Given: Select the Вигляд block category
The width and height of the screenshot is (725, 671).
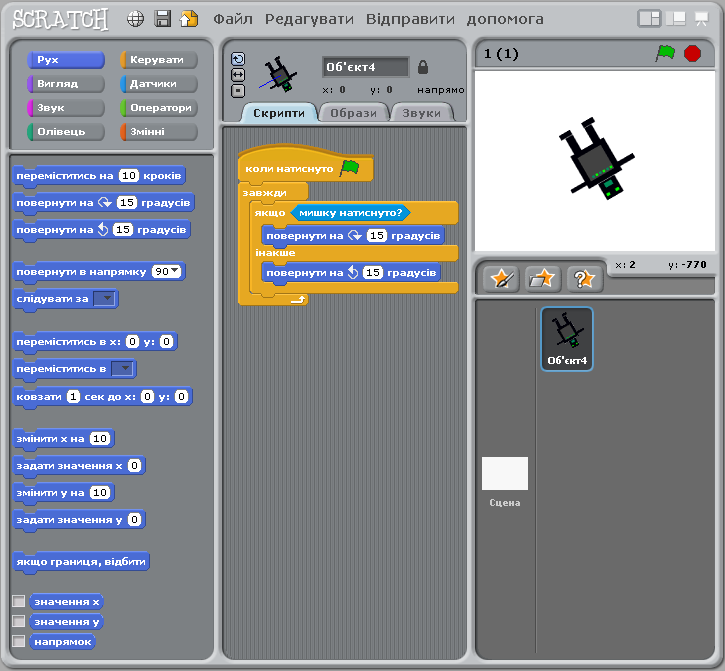Looking at the screenshot, I should (66, 84).
